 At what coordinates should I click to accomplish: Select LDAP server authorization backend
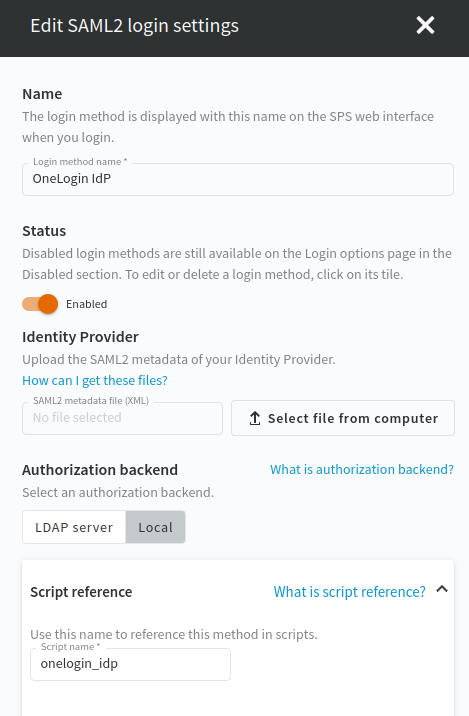pyautogui.click(x=74, y=527)
